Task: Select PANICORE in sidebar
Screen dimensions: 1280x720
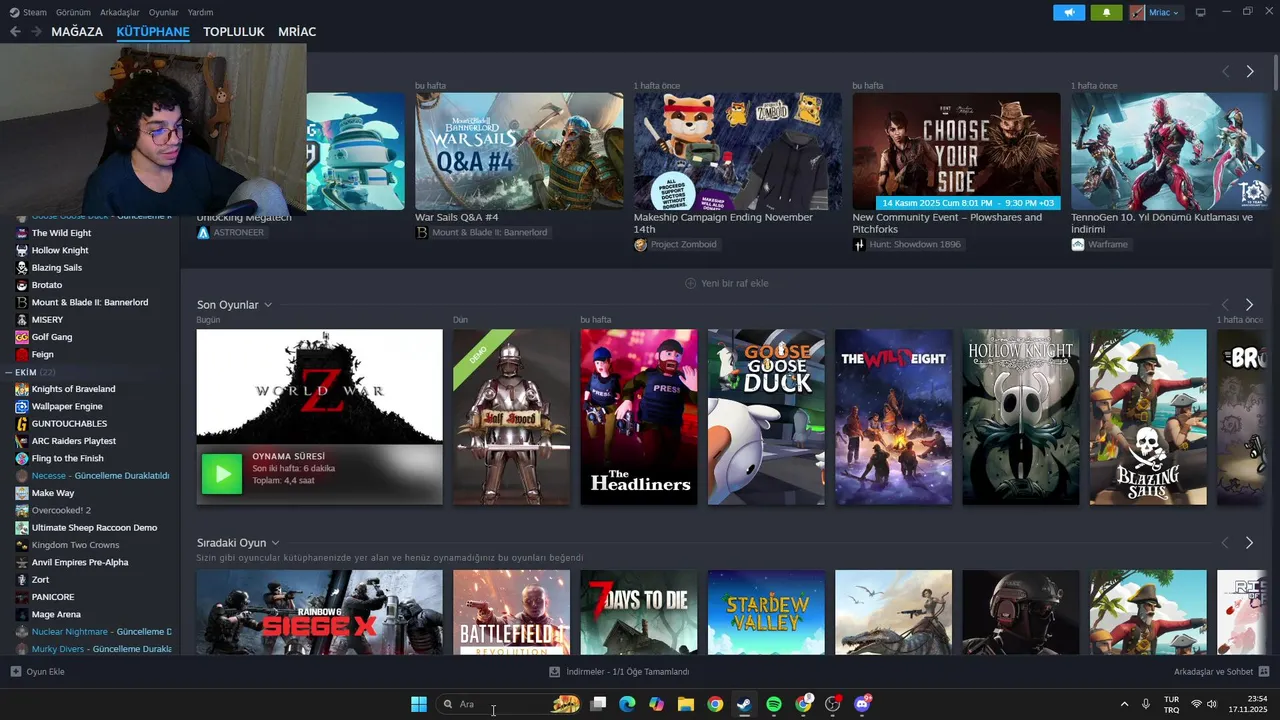Action: (53, 597)
